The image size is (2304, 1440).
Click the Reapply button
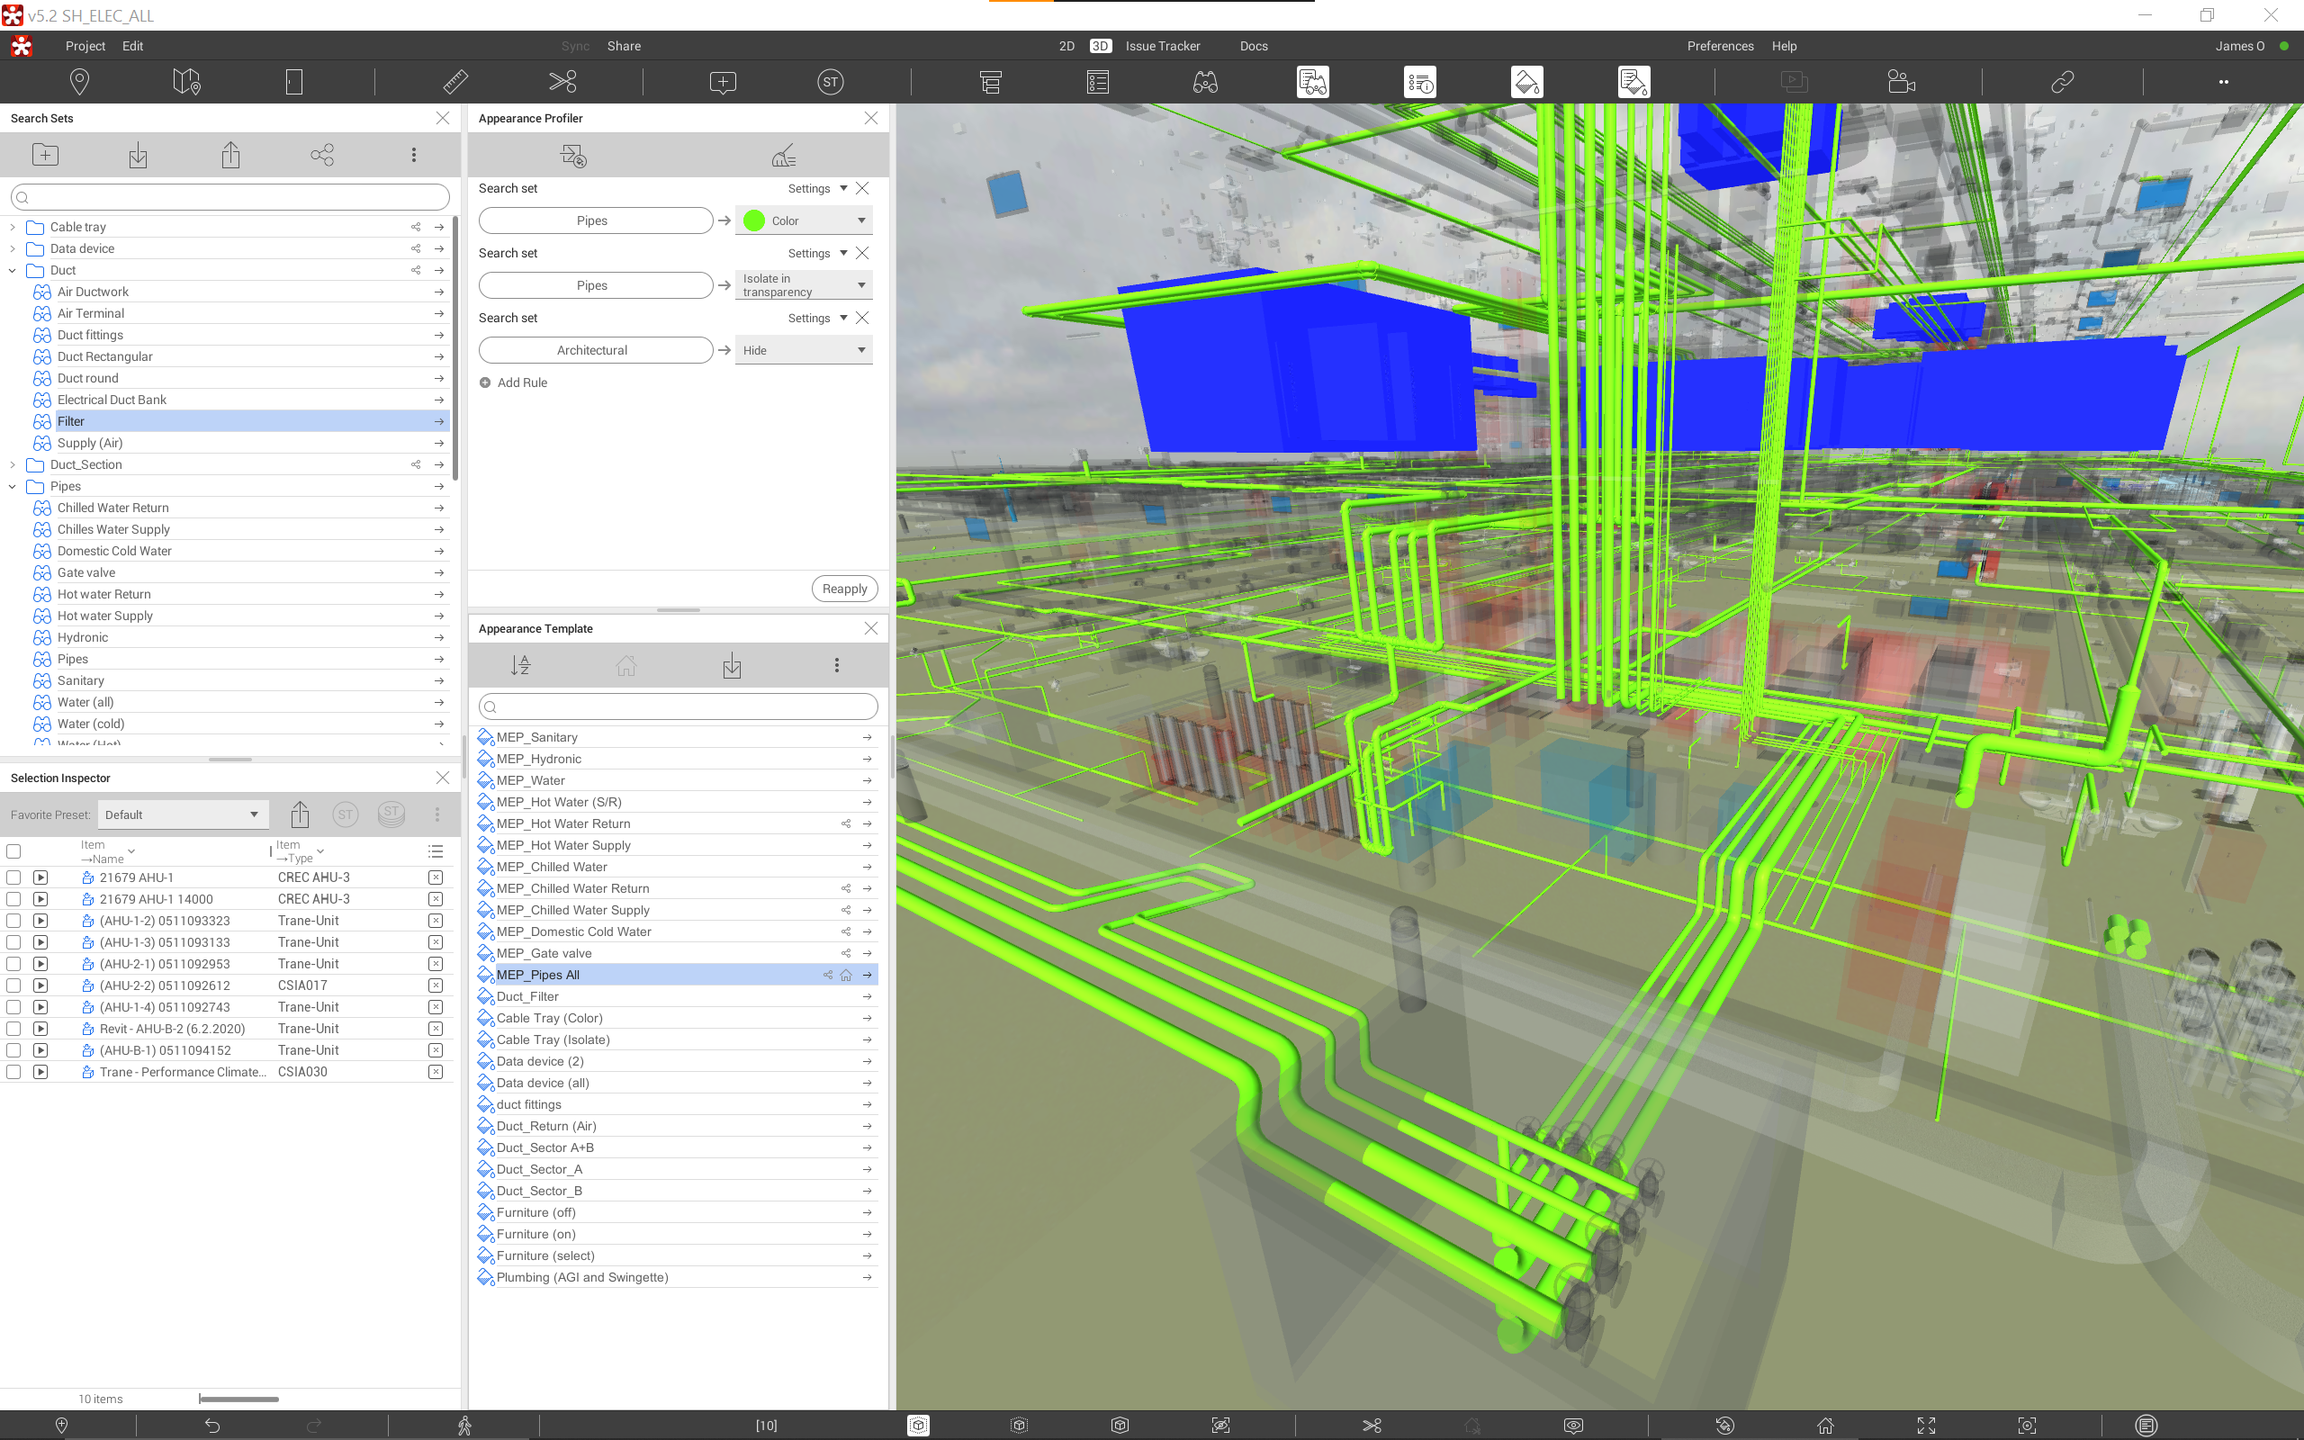point(844,589)
